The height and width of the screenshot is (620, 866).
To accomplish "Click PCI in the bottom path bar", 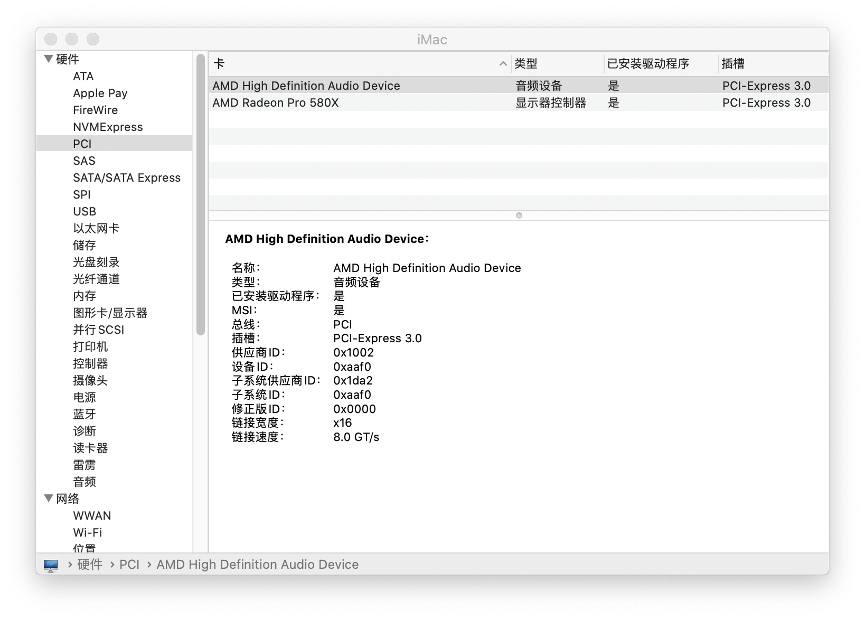I will point(129,565).
